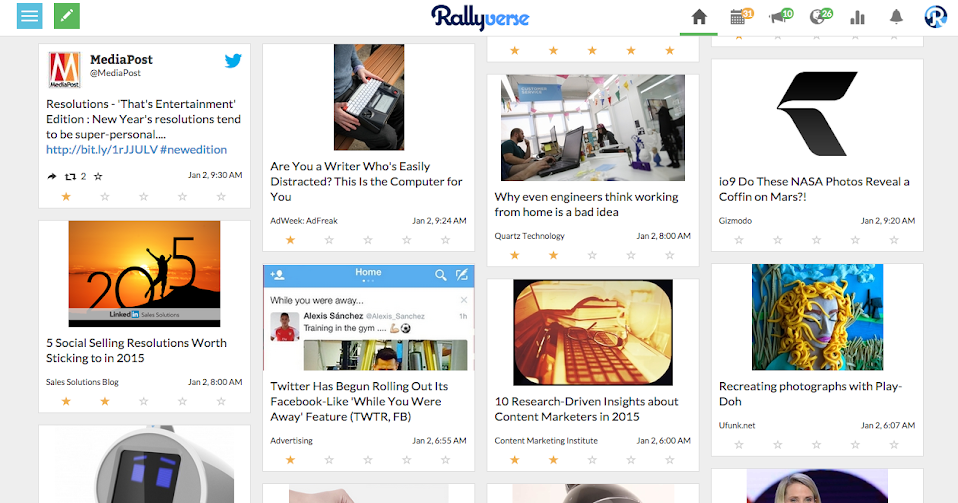Viewport: 958px width, 503px height.
Task: Open 'Twitter Has Begun Rolling Out' article title
Action: (359, 402)
